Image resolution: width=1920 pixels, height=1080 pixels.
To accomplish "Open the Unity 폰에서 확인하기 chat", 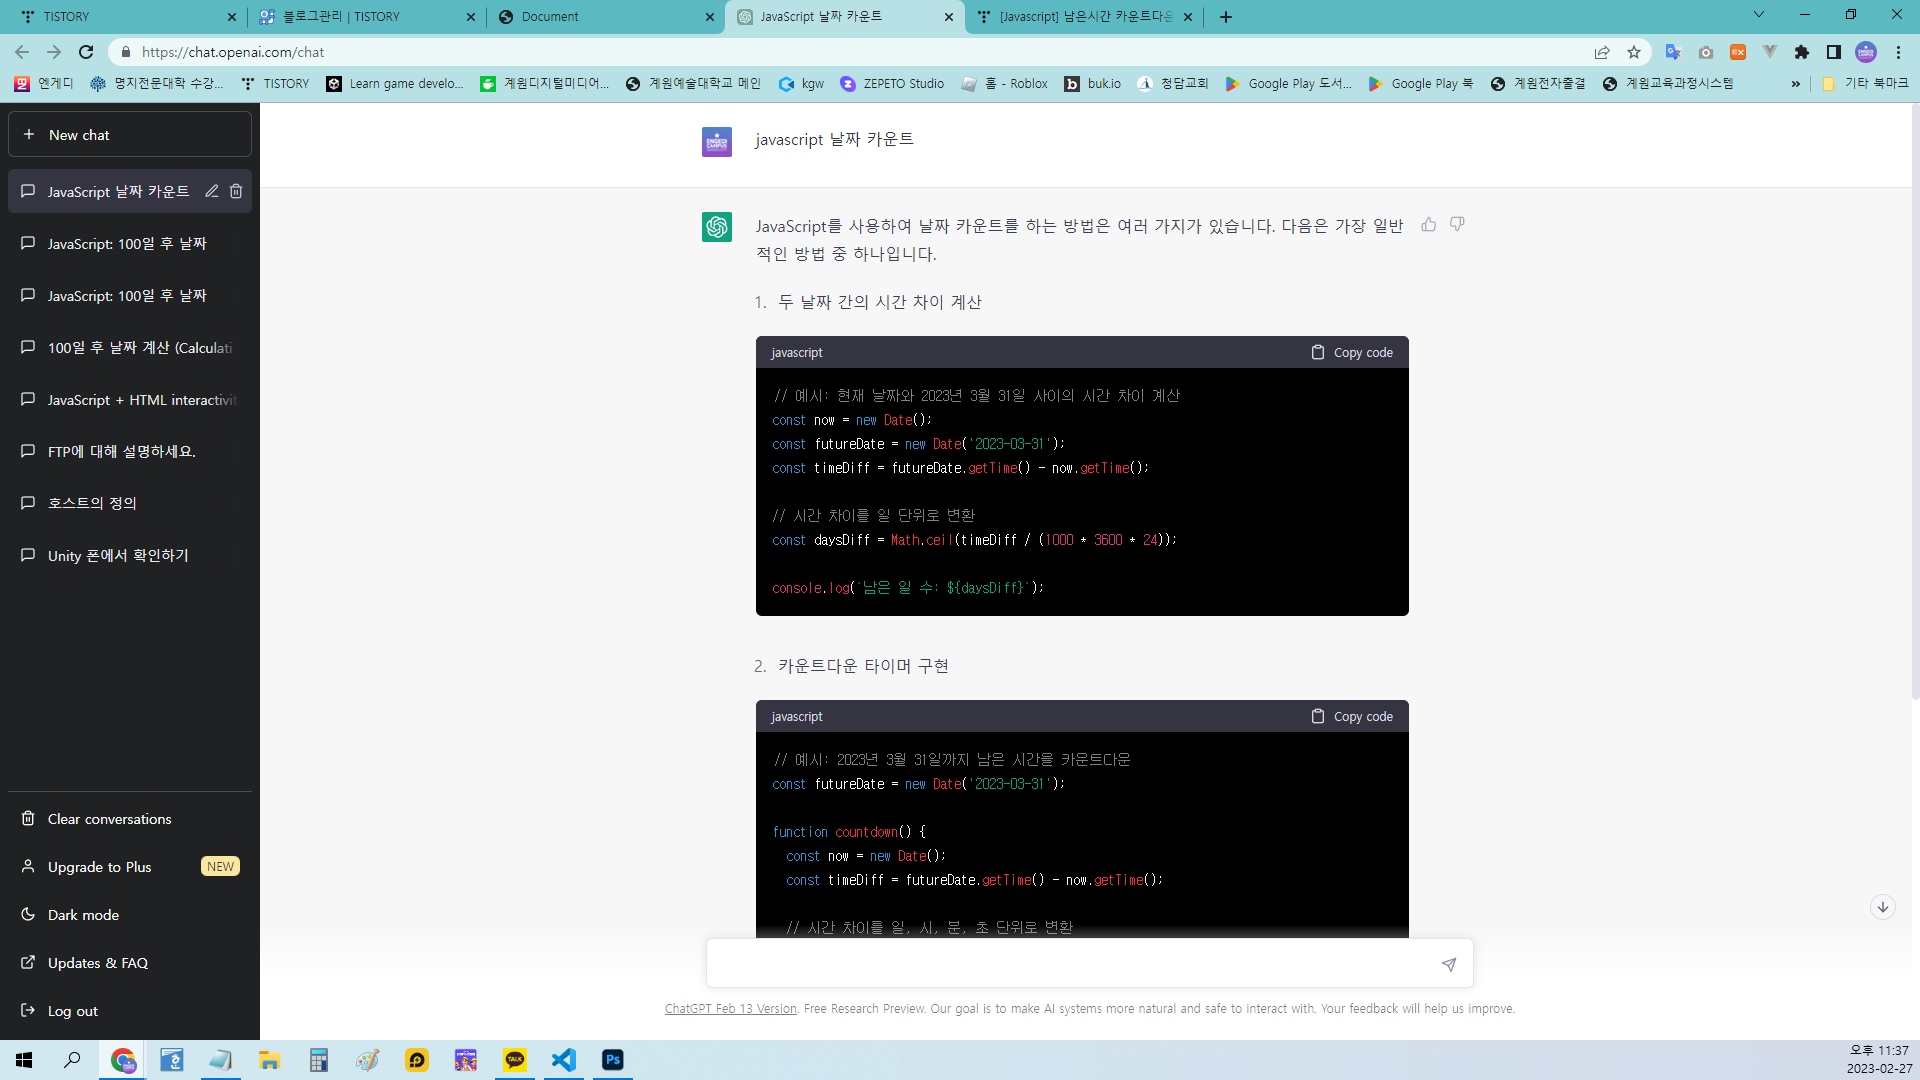I will point(130,555).
